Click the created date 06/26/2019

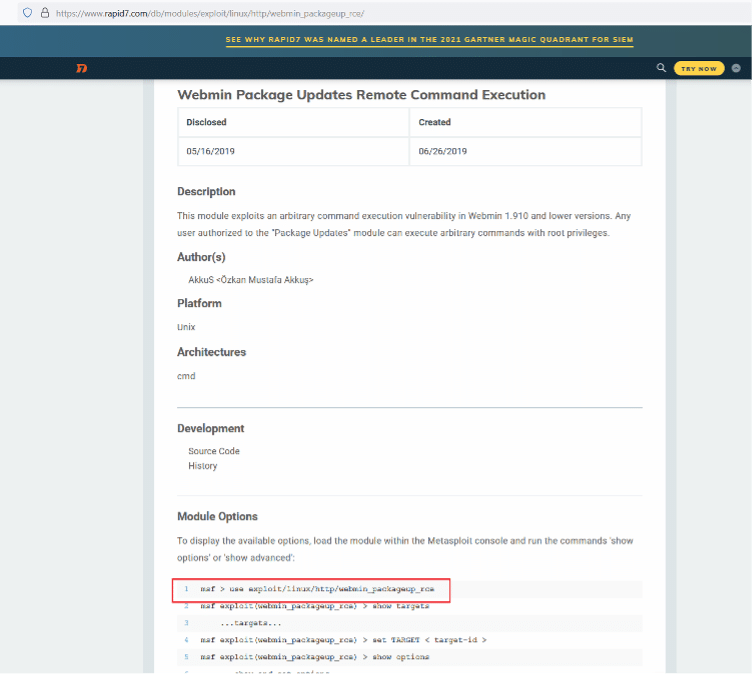coord(443,151)
